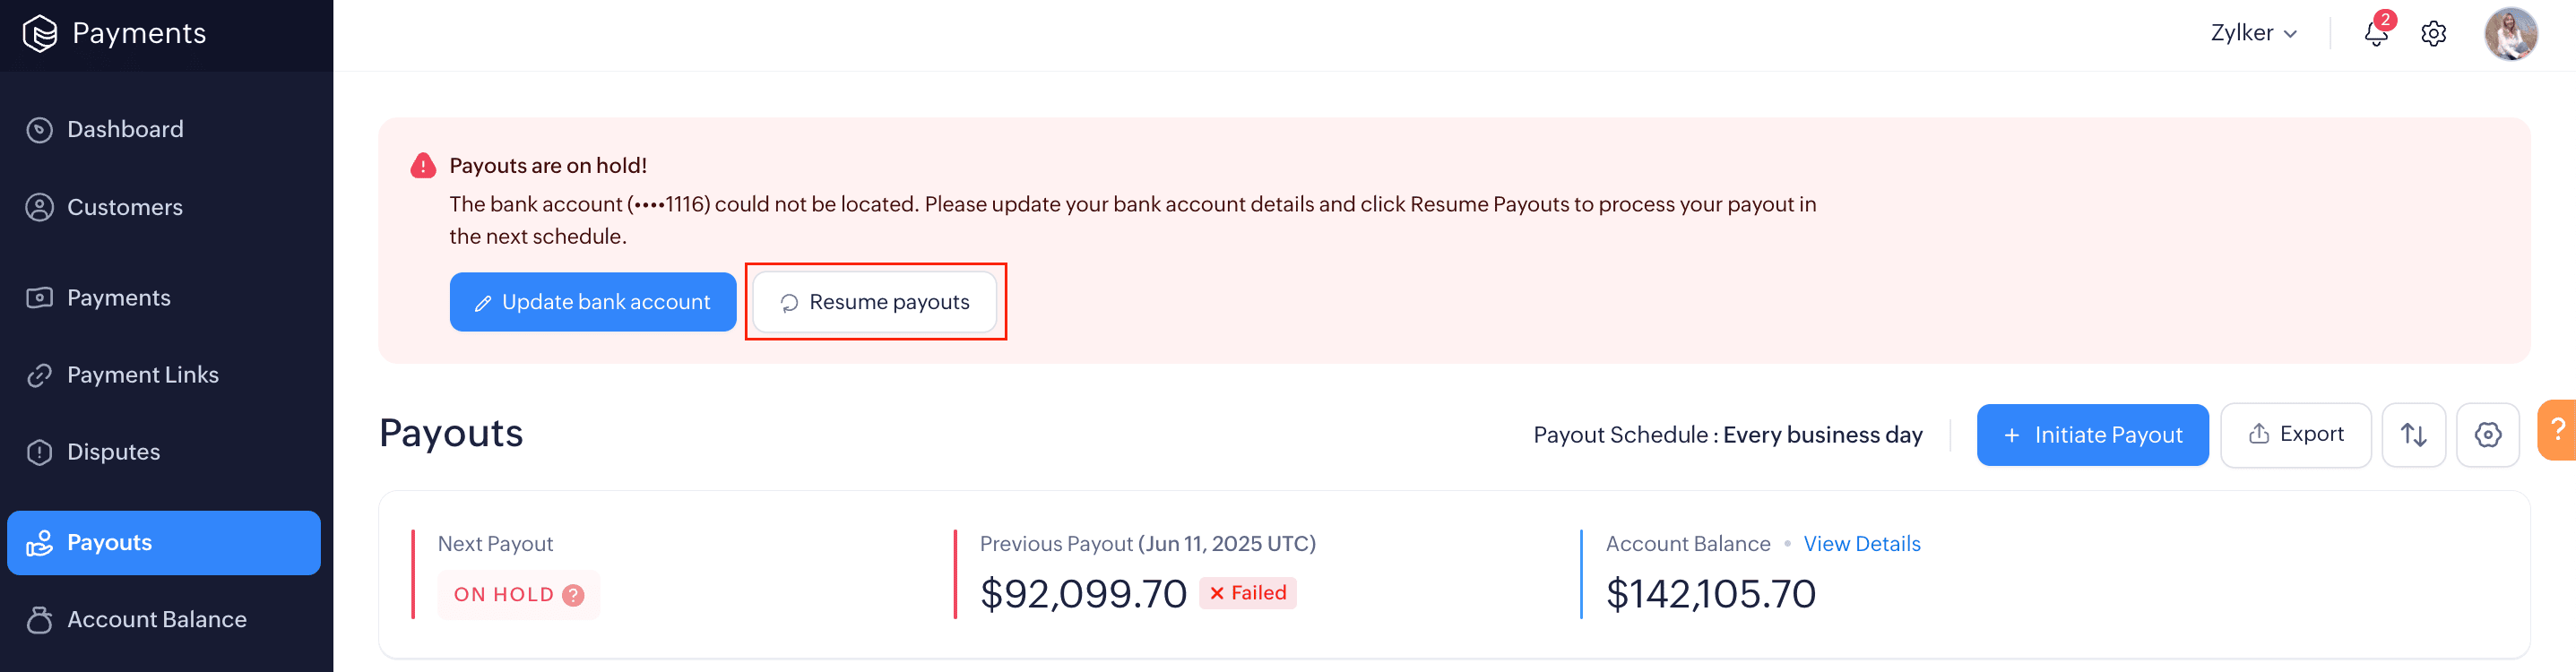Expand the Zylker organization dropdown

pyautogui.click(x=2253, y=33)
